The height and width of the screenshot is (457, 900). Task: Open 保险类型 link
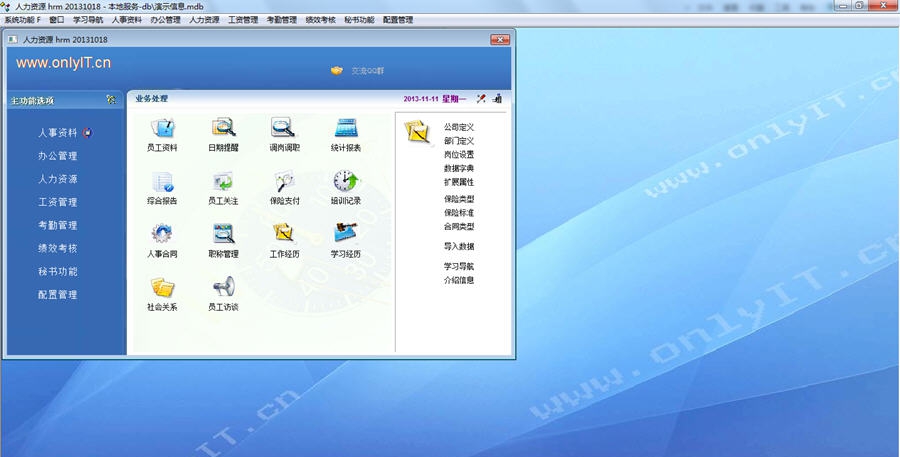(459, 199)
